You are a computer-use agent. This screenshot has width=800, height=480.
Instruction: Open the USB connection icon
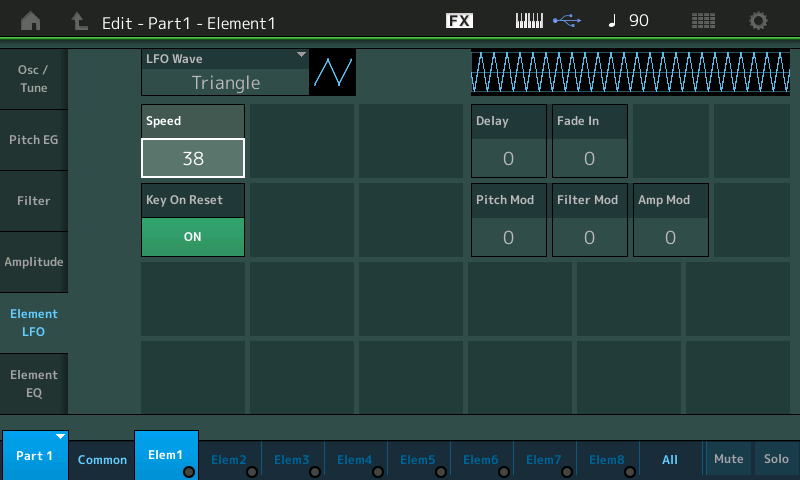tap(567, 21)
